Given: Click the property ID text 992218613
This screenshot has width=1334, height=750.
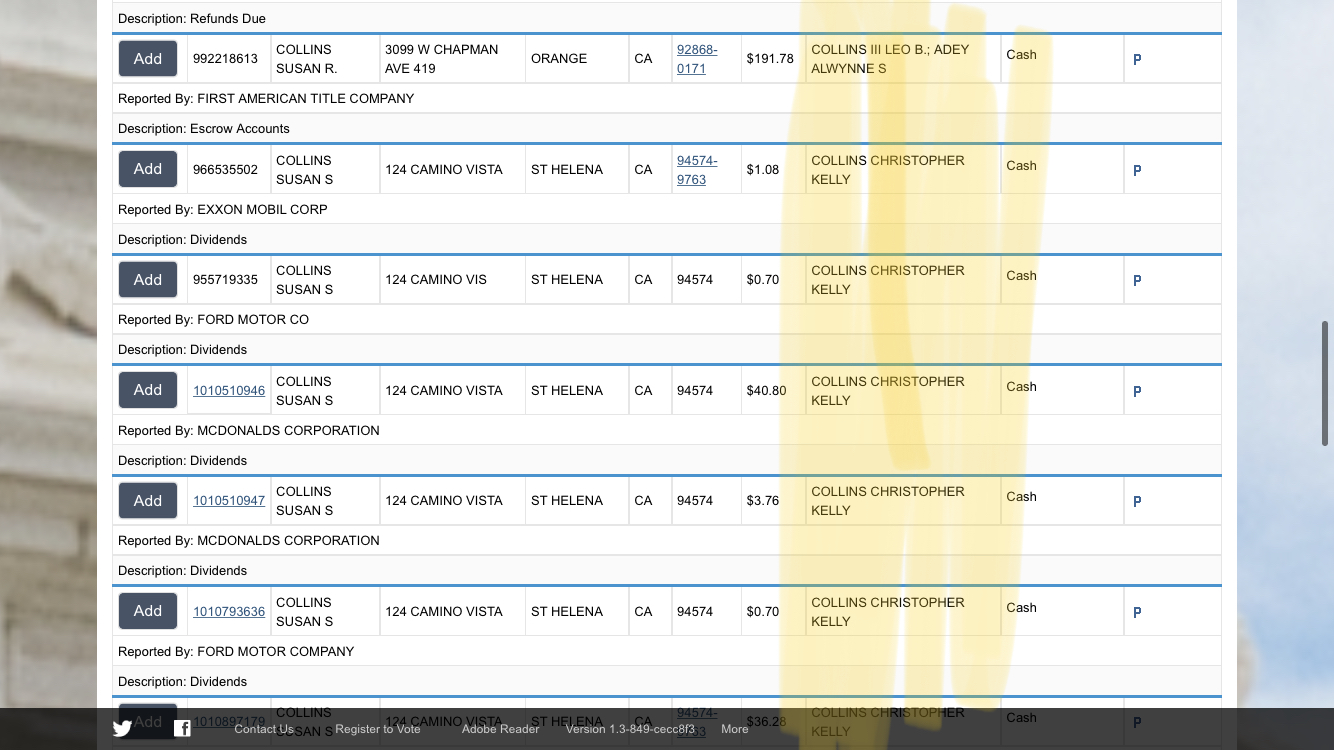Looking at the screenshot, I should coord(225,59).
